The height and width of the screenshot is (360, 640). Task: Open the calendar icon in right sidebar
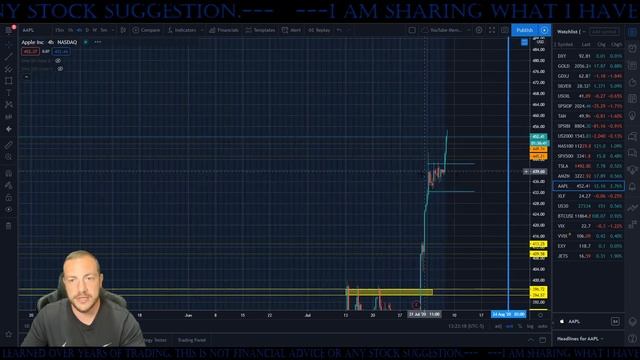pyautogui.click(x=633, y=99)
